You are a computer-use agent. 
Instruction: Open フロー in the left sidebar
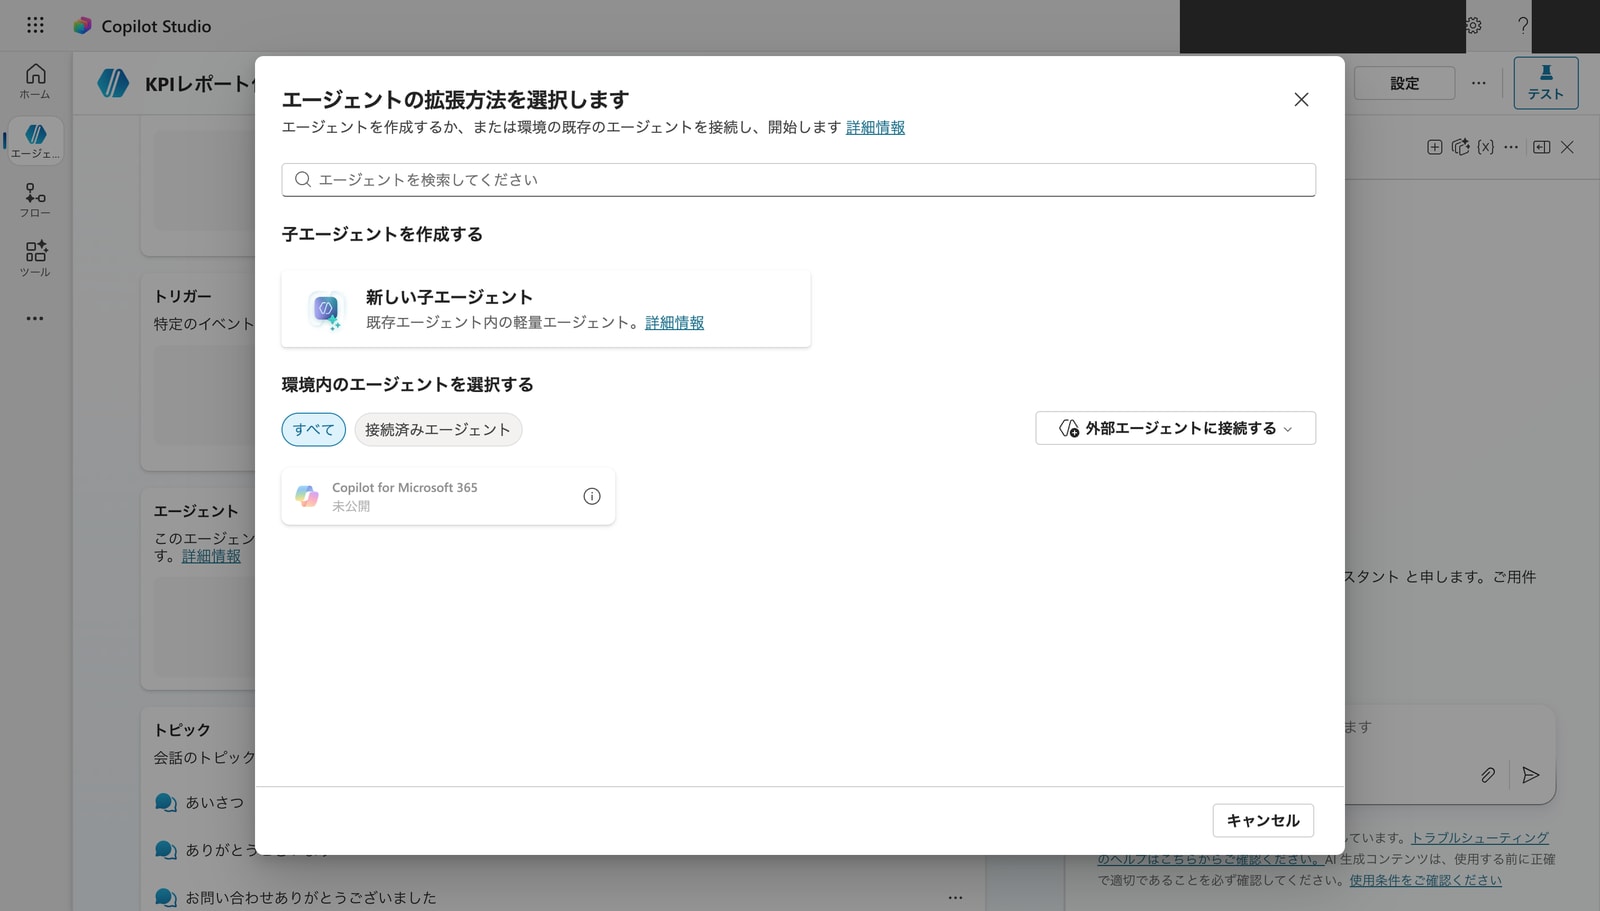pos(35,200)
